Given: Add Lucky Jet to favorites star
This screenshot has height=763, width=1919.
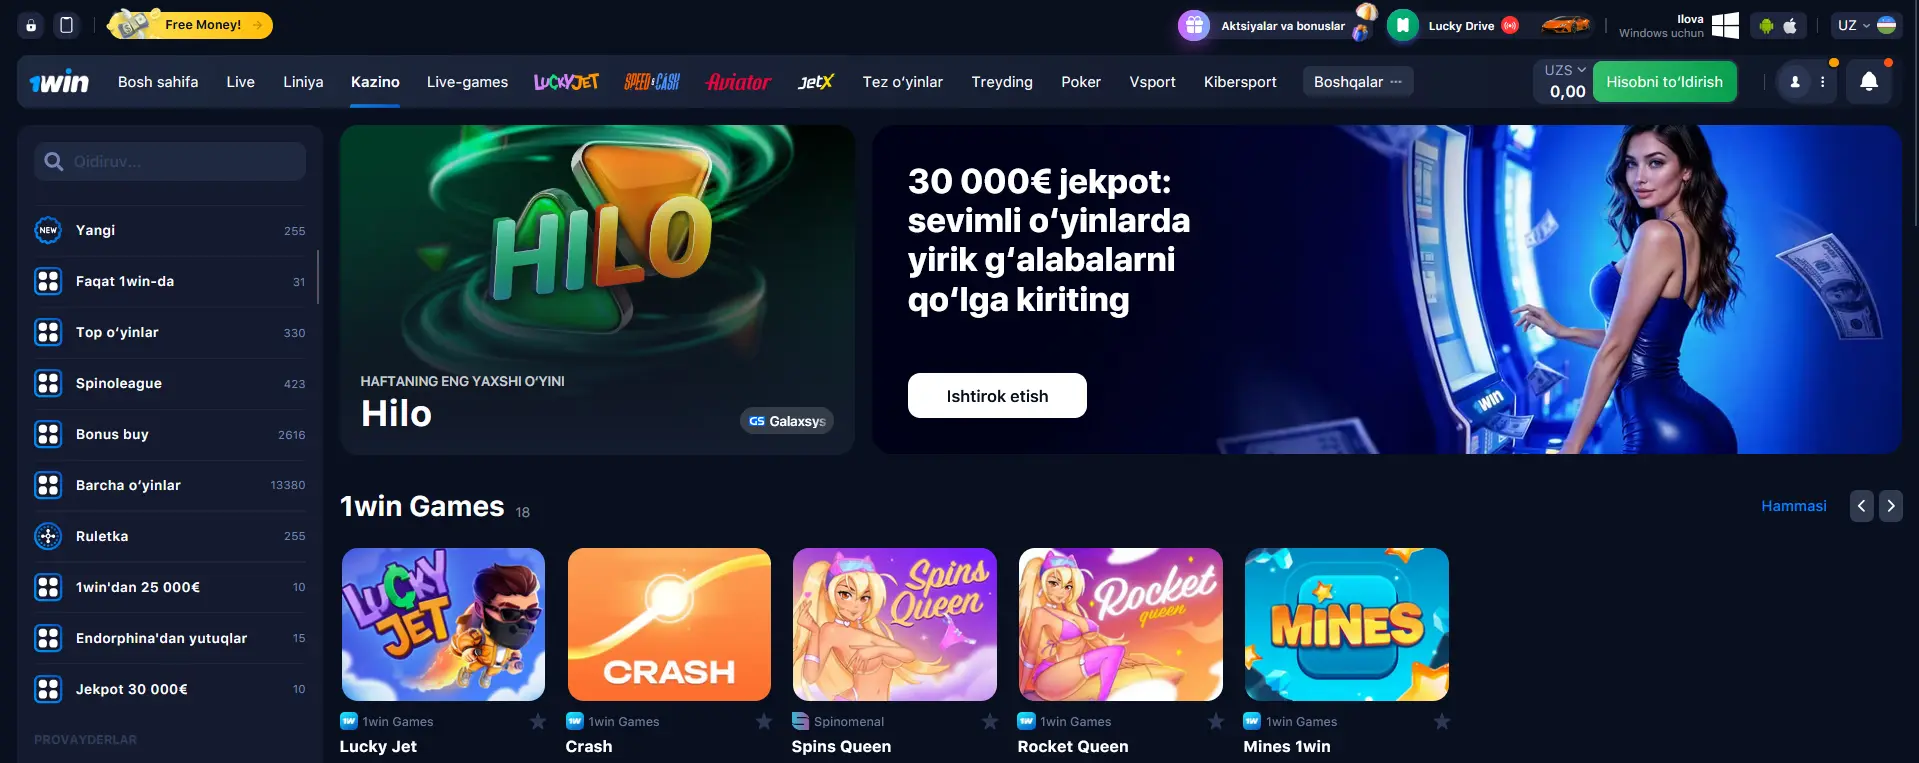Looking at the screenshot, I should tap(538, 721).
